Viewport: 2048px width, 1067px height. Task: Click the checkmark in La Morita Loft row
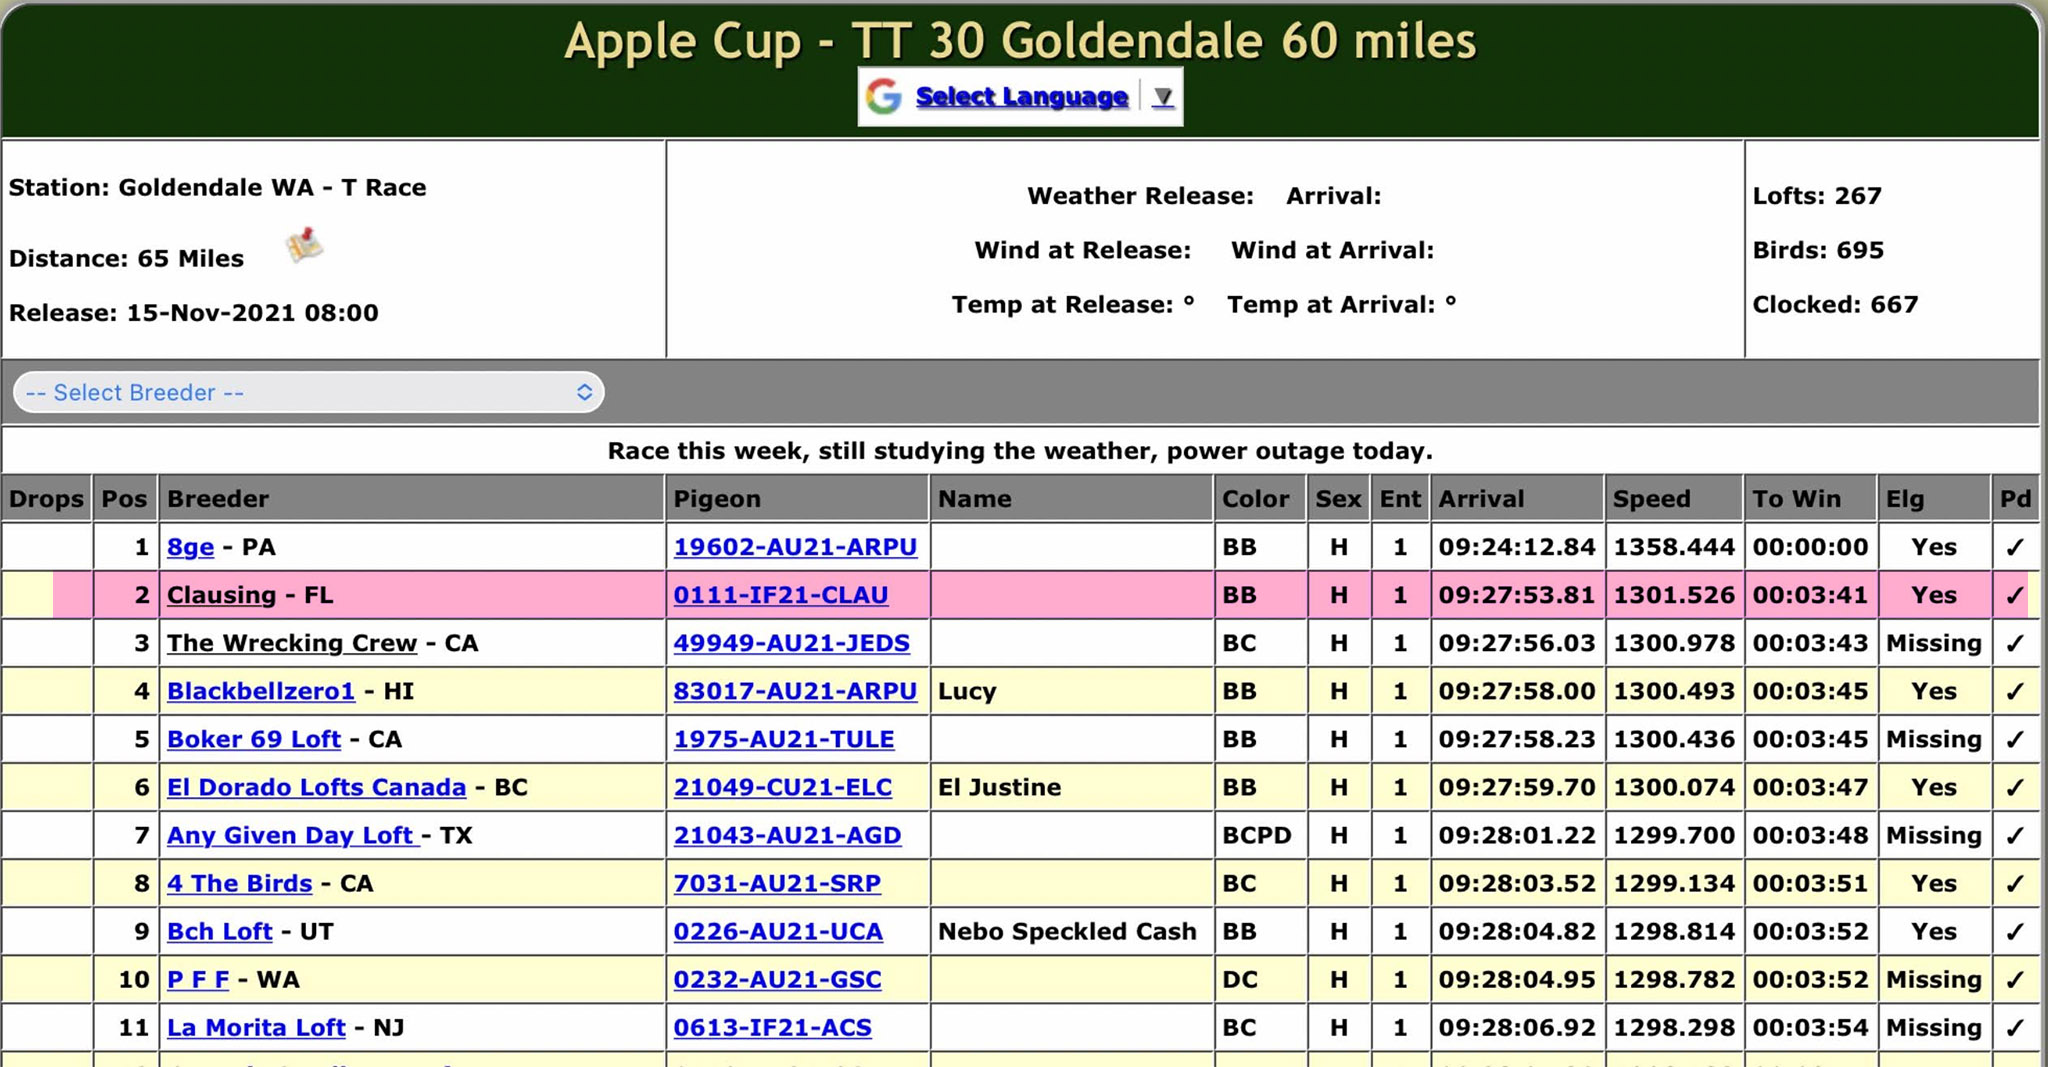(x=2014, y=1028)
